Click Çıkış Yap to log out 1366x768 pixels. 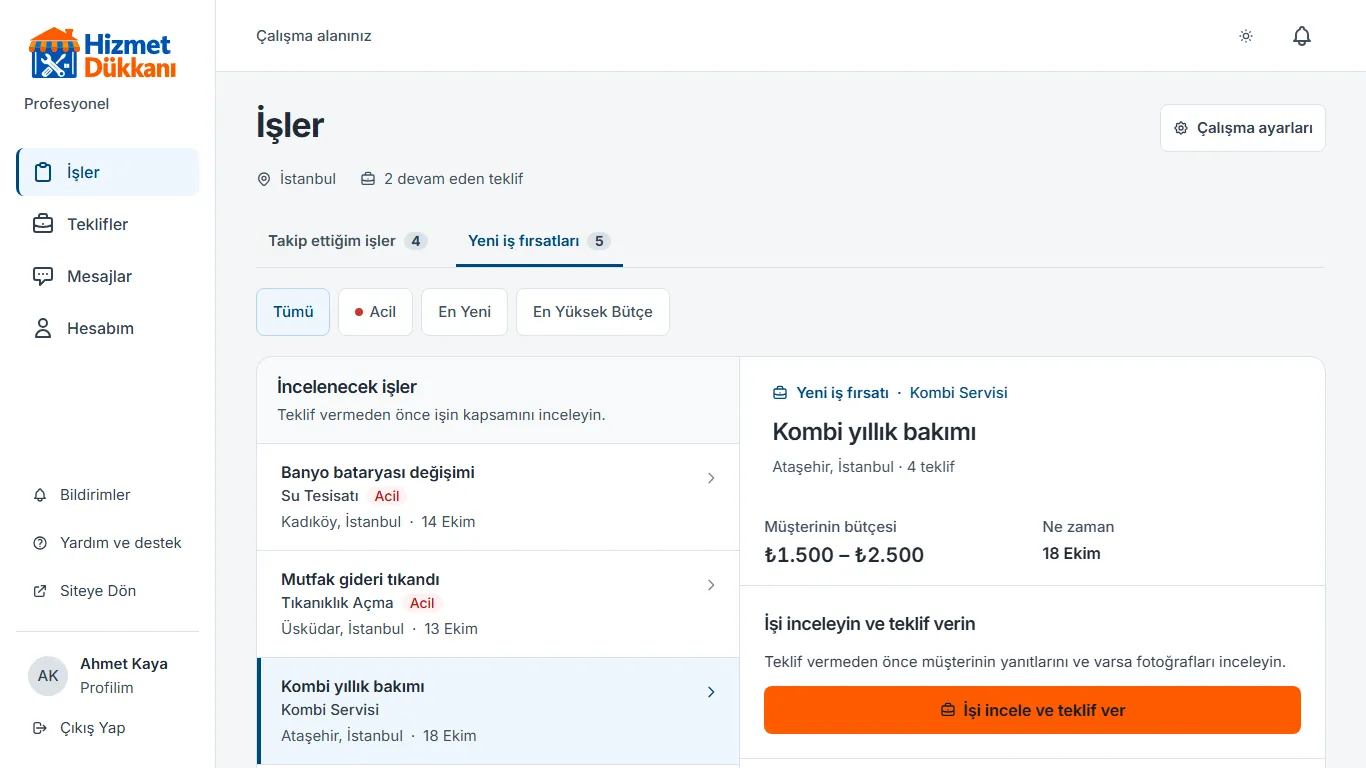(x=108, y=728)
